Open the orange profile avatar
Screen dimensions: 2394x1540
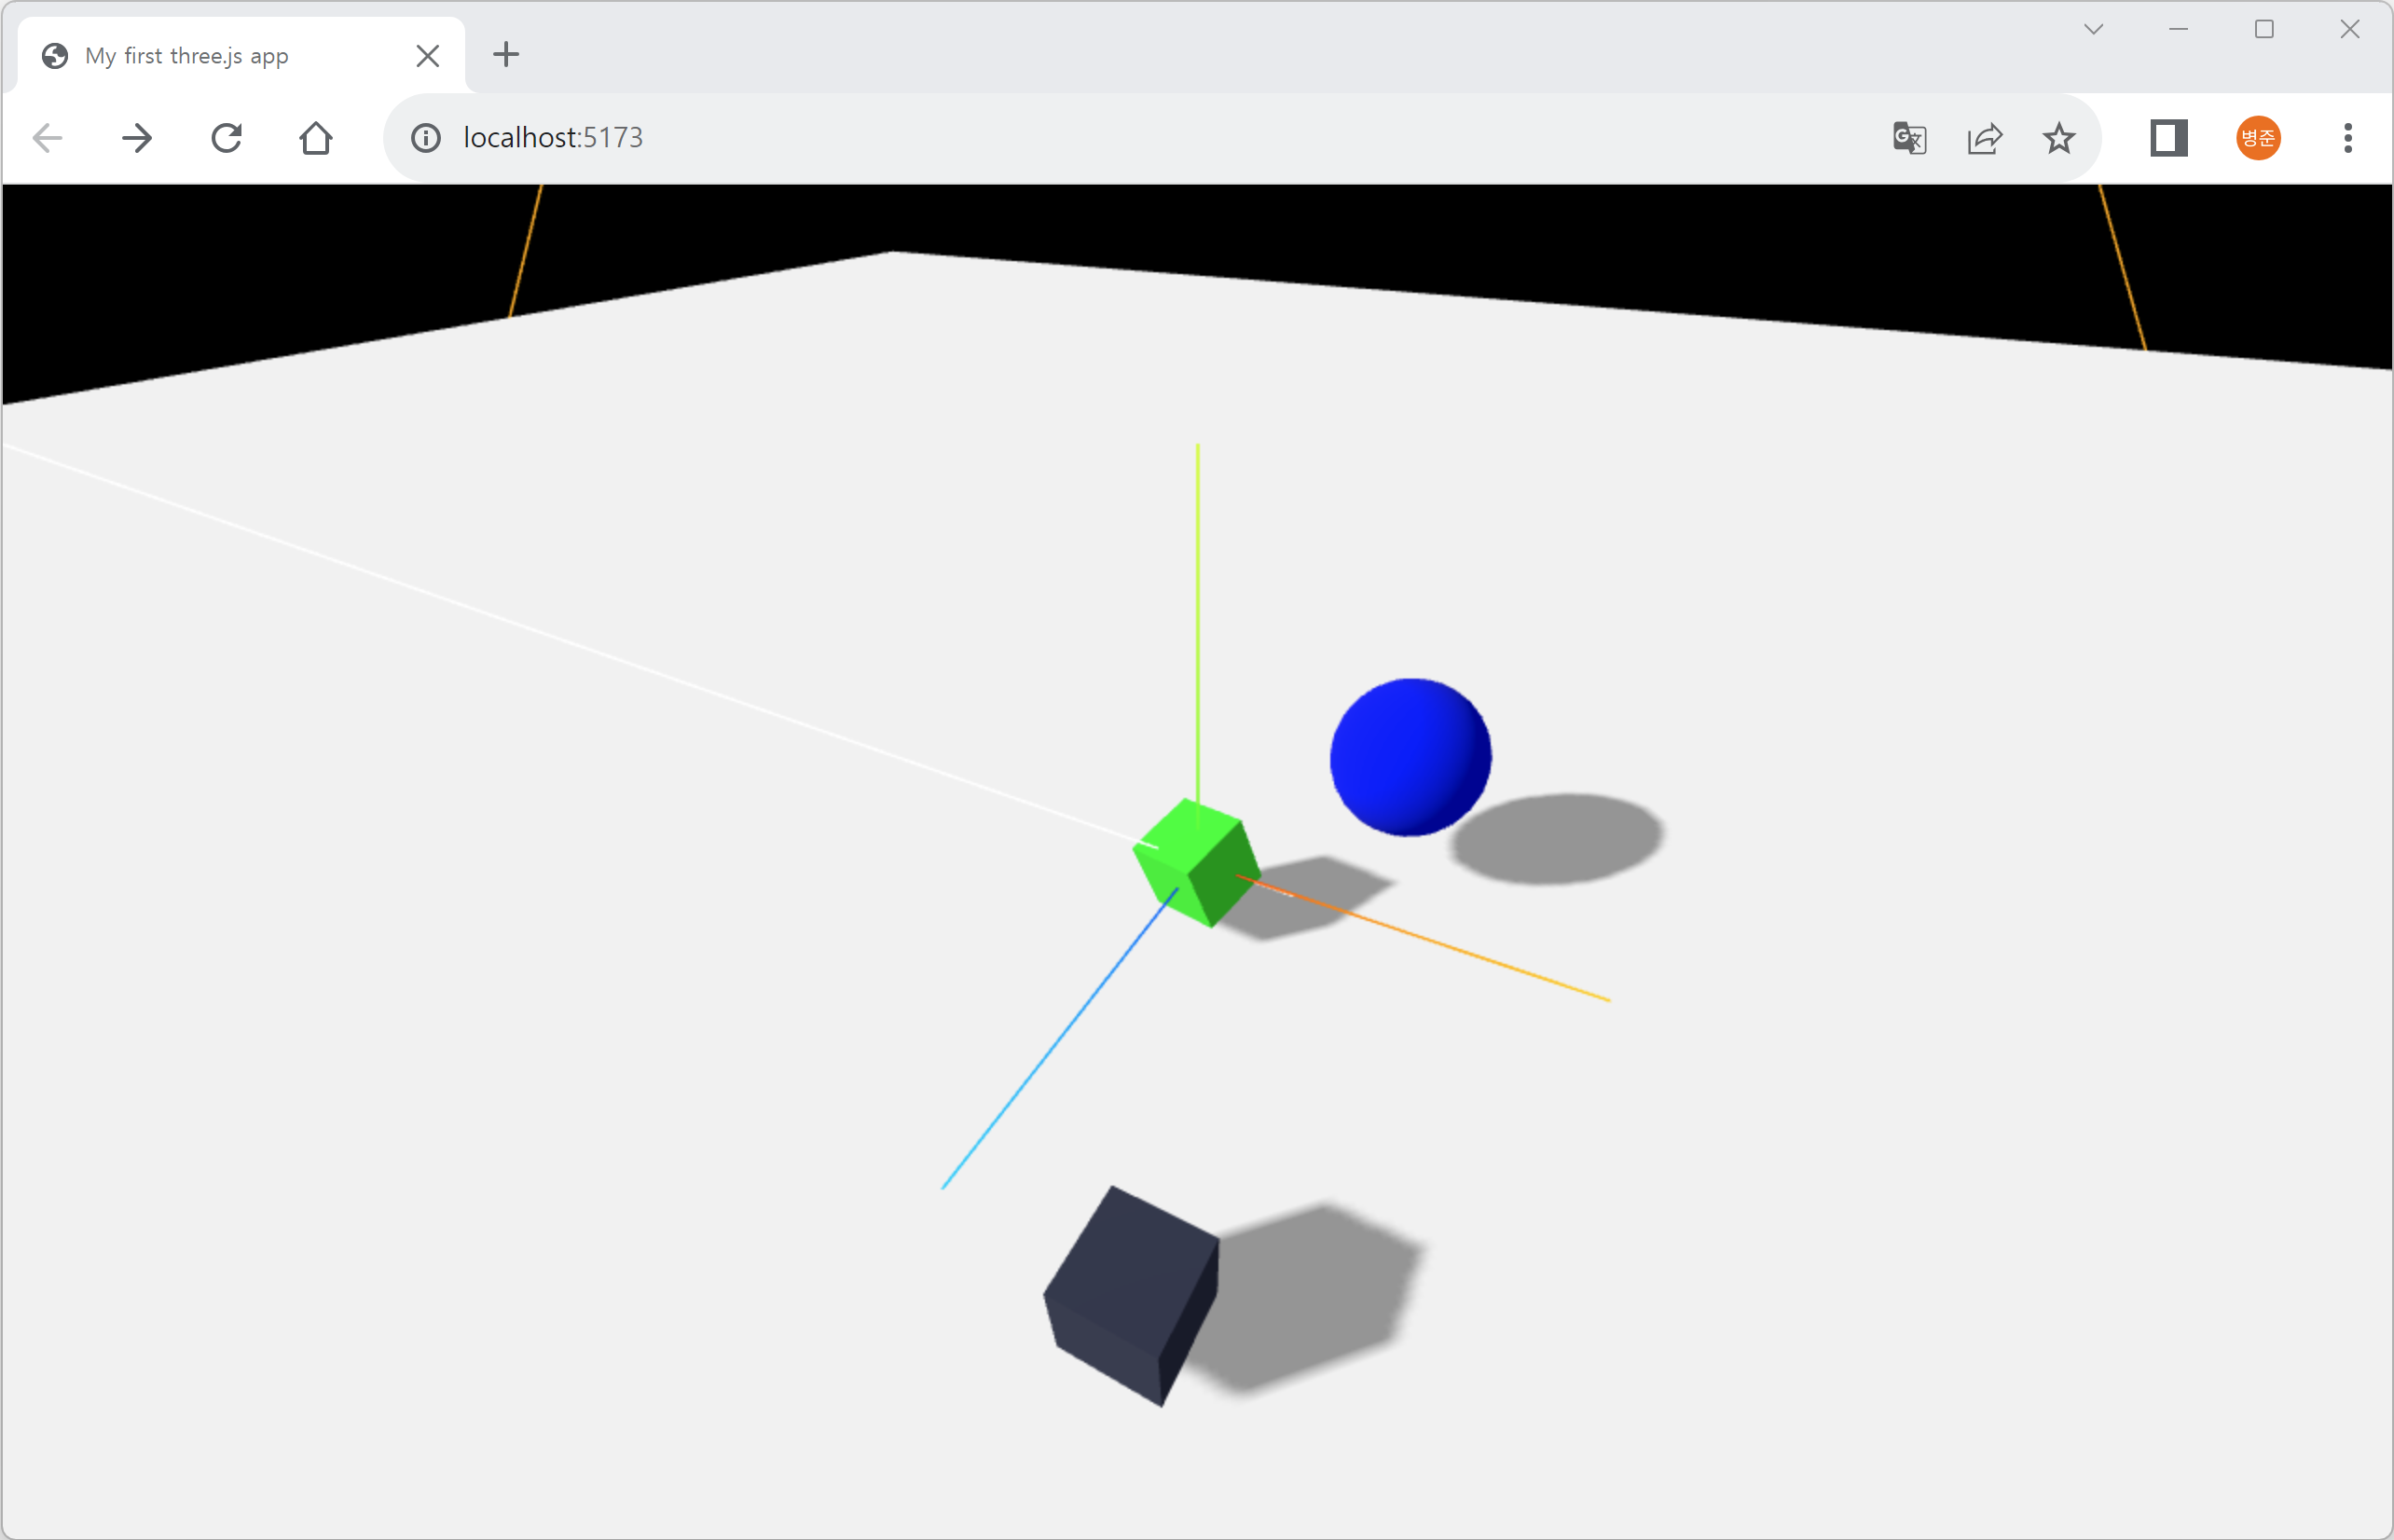2258,138
